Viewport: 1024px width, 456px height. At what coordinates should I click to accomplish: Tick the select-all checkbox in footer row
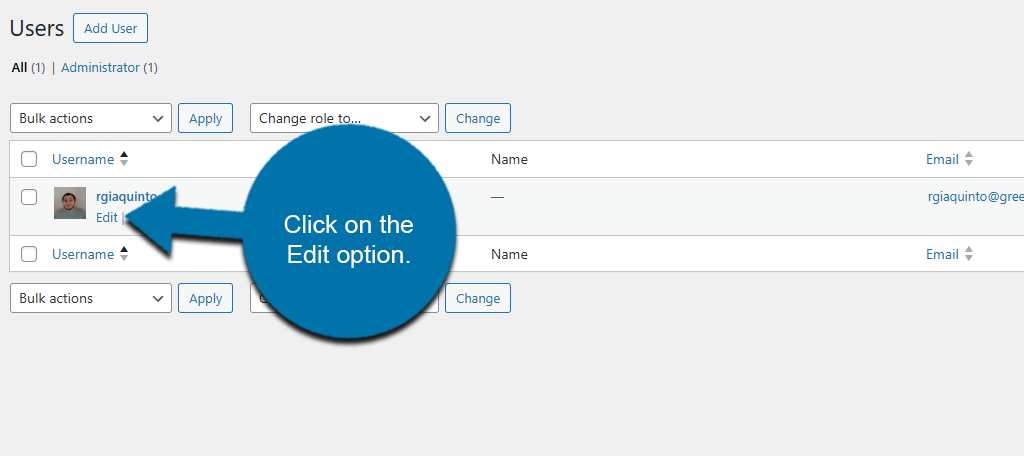(x=29, y=254)
